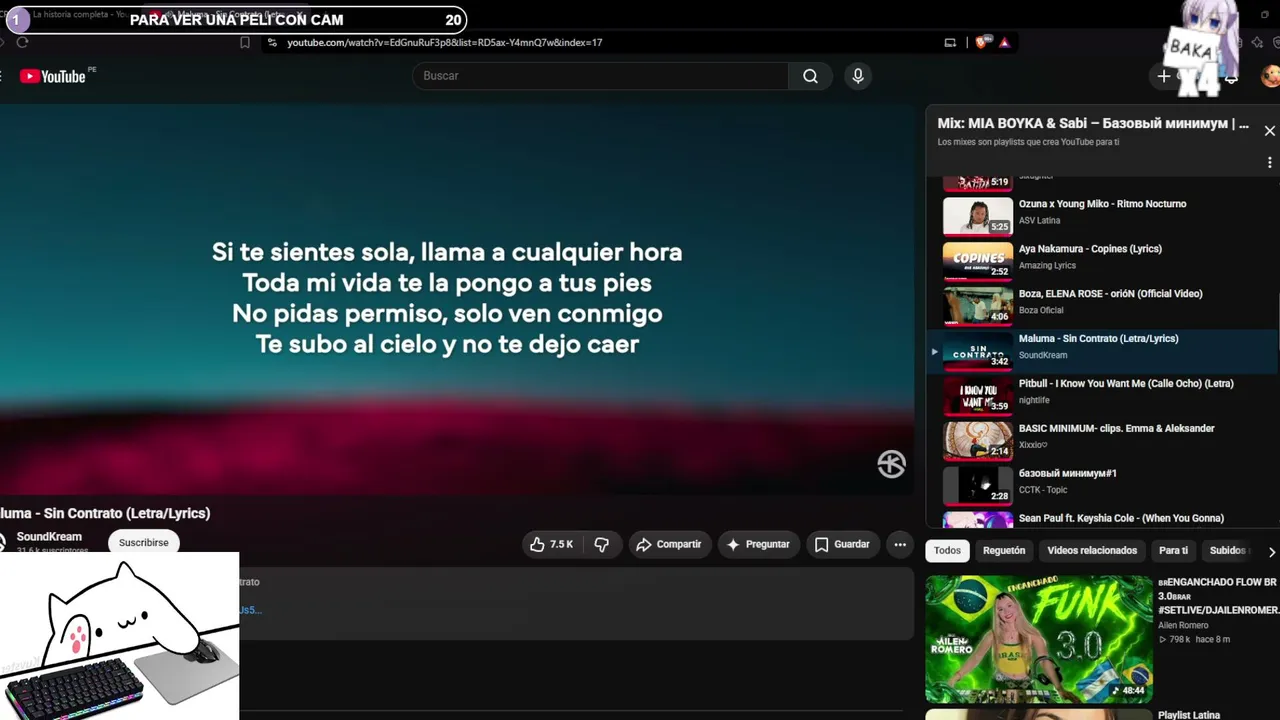Image resolution: width=1280 pixels, height=720 pixels.
Task: Select Maluma - Sin Contrato in the playlist
Action: click(x=1102, y=350)
